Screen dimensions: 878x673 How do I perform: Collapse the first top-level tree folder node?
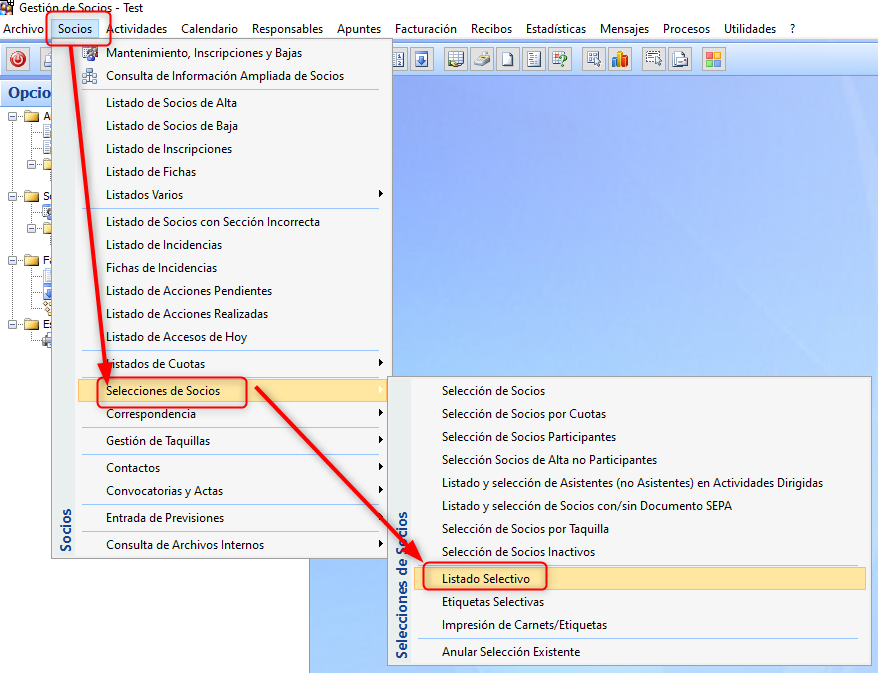(x=13, y=116)
